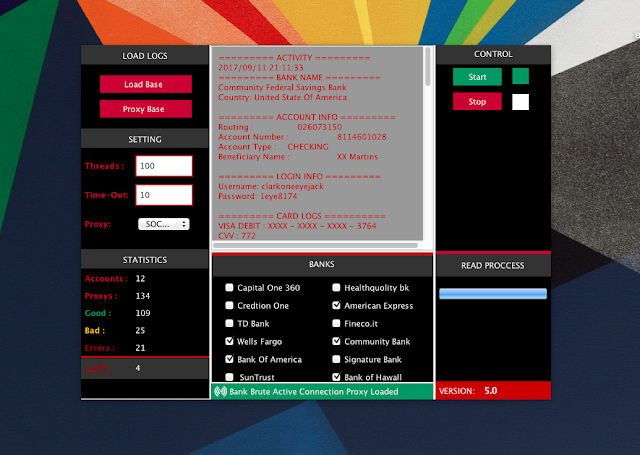Viewport: 640px width, 455px height.
Task: Click the activity log horizontal scrollbar
Action: 315,245
